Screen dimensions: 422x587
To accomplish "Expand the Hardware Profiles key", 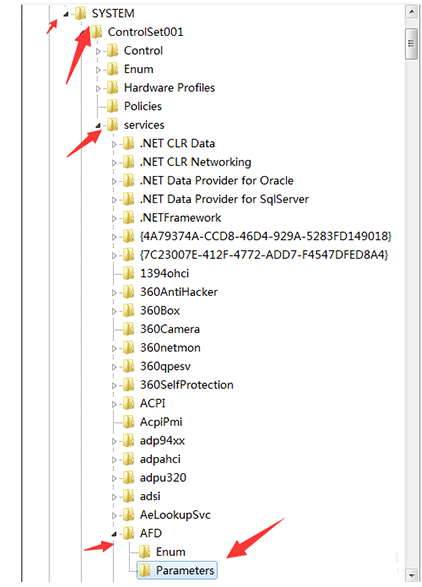I will click(98, 88).
